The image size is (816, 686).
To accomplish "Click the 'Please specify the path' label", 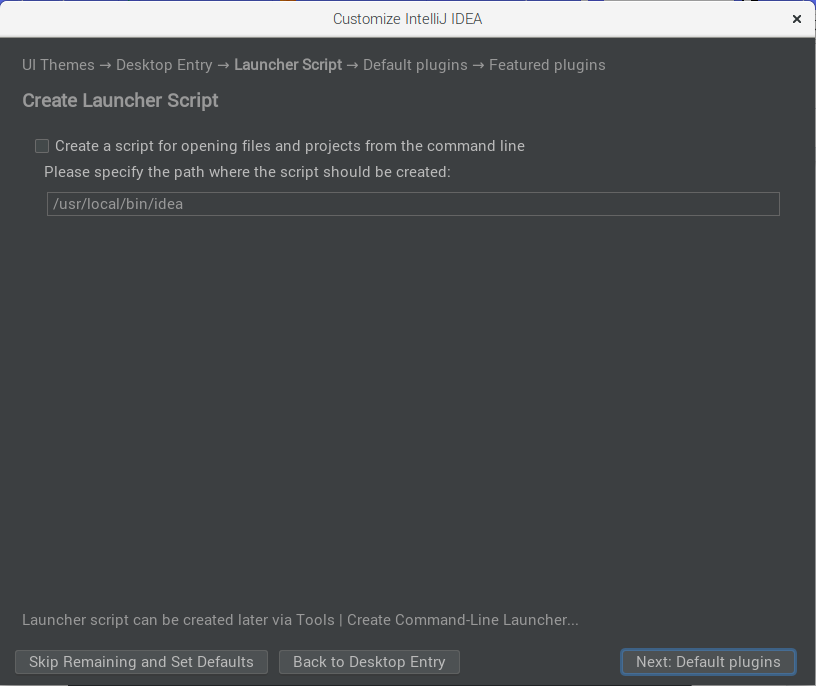I will (x=247, y=172).
